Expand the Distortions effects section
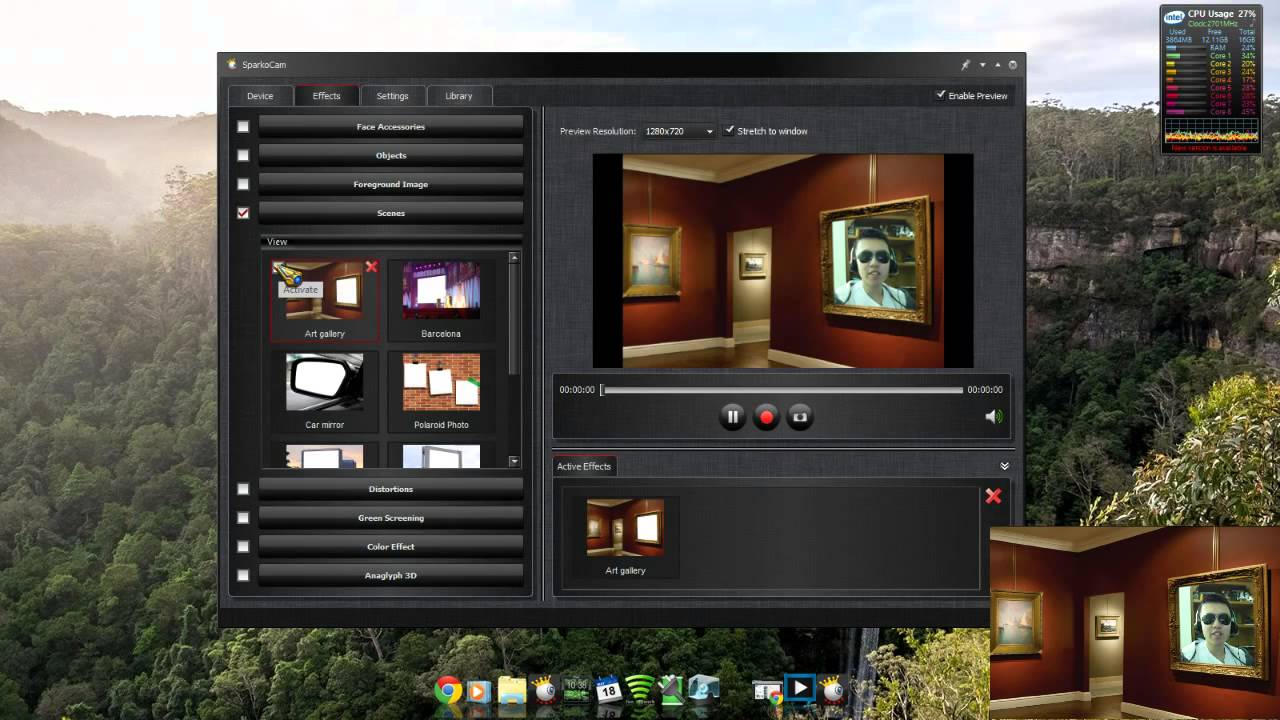This screenshot has height=720, width=1280. click(x=390, y=489)
